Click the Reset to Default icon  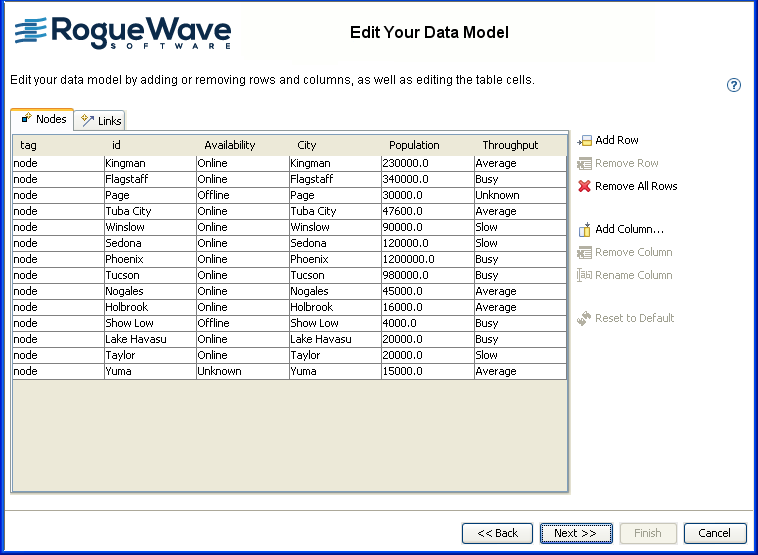(585, 319)
